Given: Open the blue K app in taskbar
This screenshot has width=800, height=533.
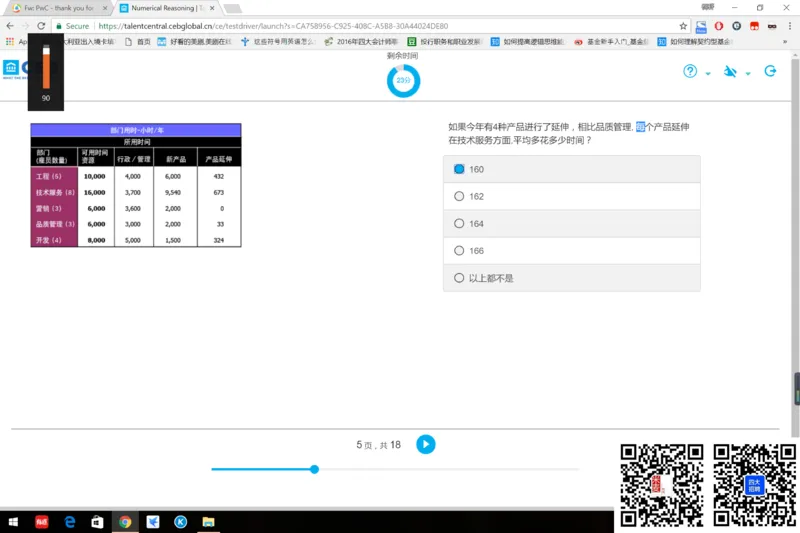Looking at the screenshot, I should 180,521.
